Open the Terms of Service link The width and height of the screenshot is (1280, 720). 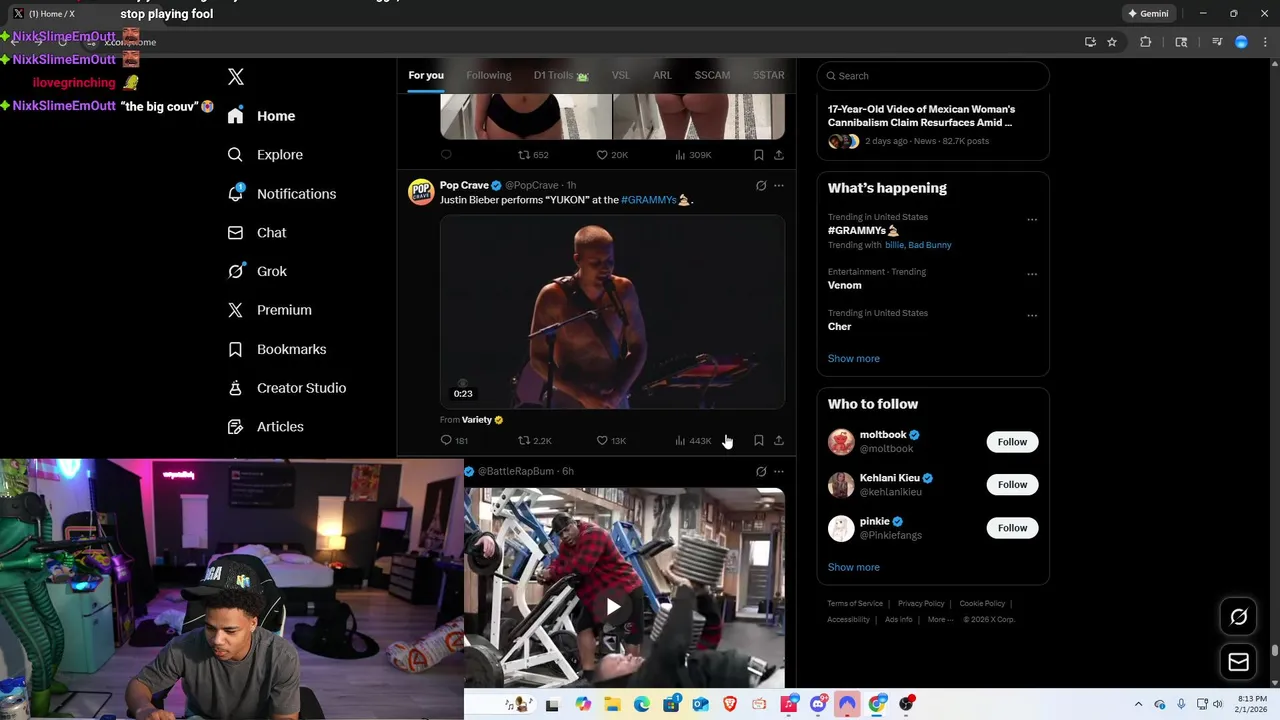click(855, 603)
